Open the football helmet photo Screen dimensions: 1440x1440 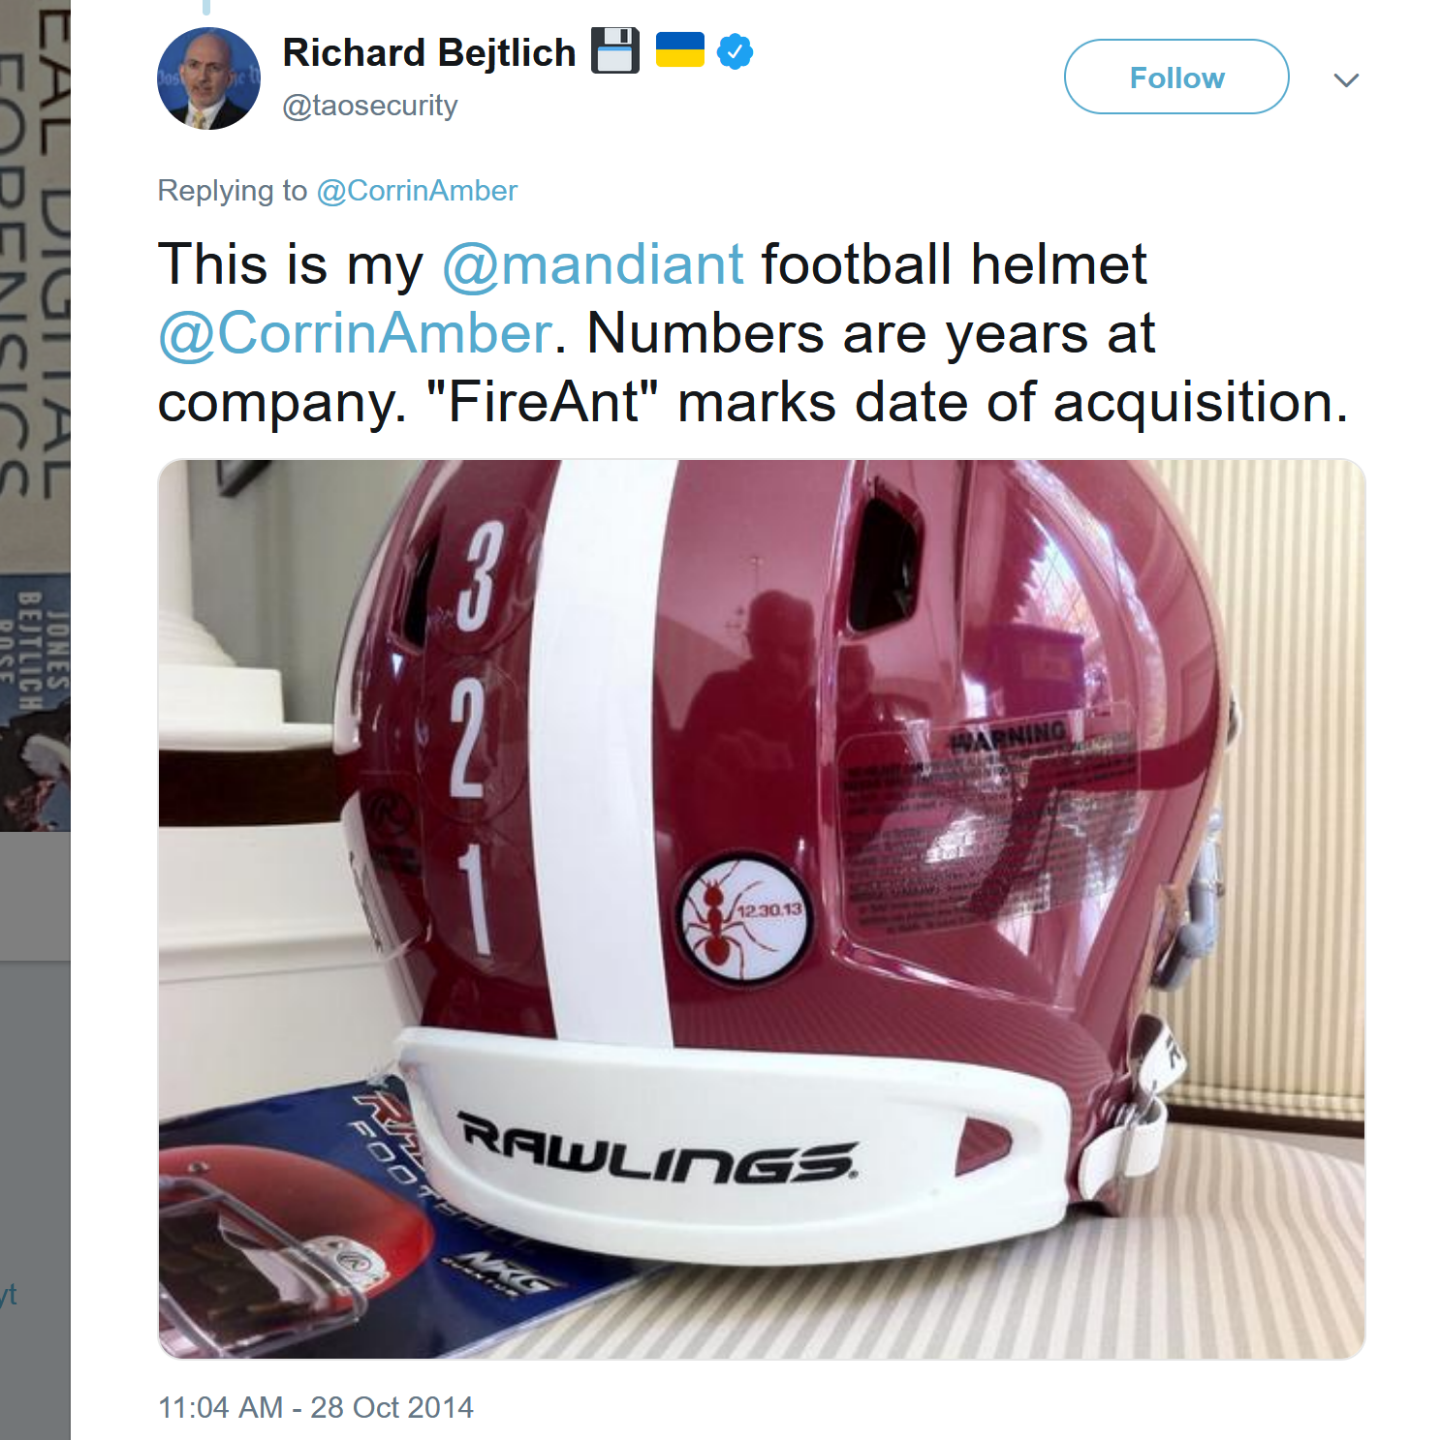[761, 909]
